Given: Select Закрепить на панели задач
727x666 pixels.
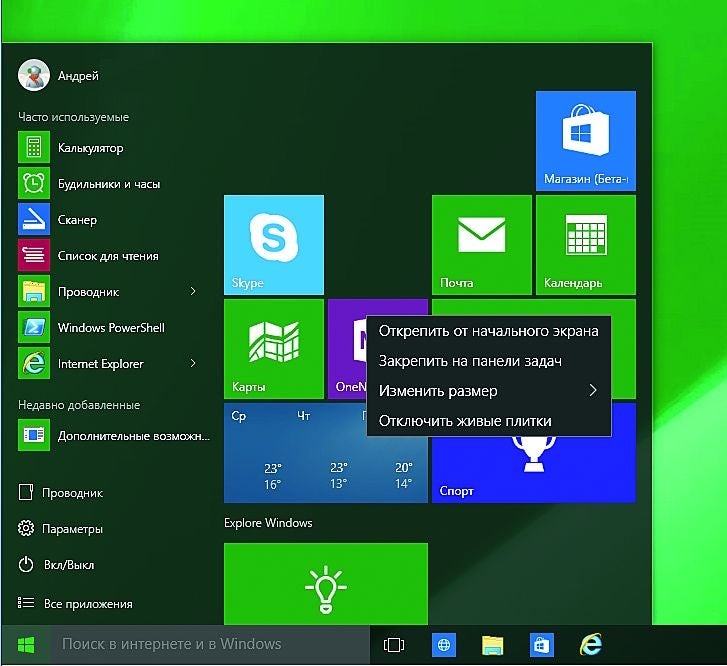Looking at the screenshot, I should click(x=489, y=361).
